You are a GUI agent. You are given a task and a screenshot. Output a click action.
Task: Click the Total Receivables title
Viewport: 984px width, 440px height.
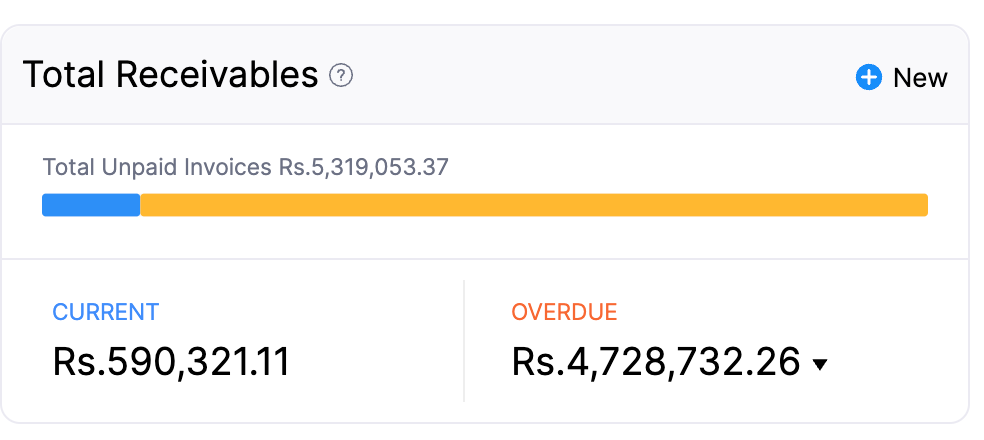(x=170, y=75)
